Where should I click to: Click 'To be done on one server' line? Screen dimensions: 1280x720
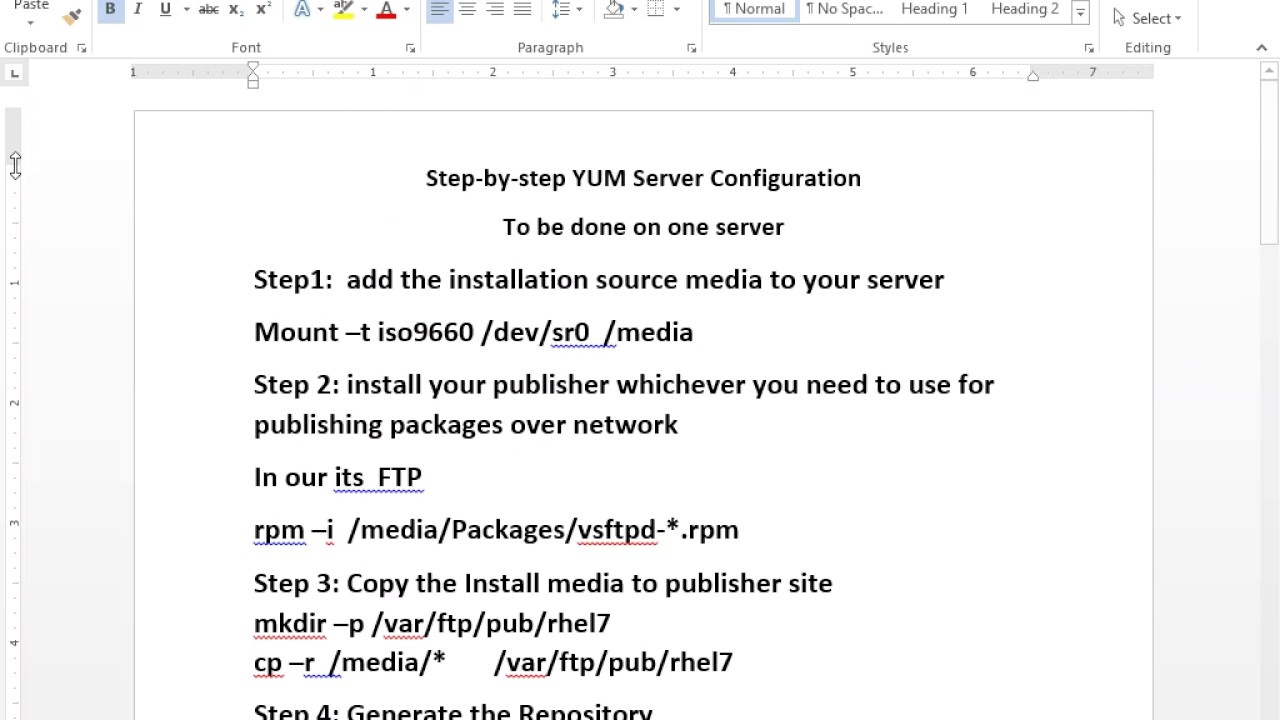pyautogui.click(x=643, y=227)
